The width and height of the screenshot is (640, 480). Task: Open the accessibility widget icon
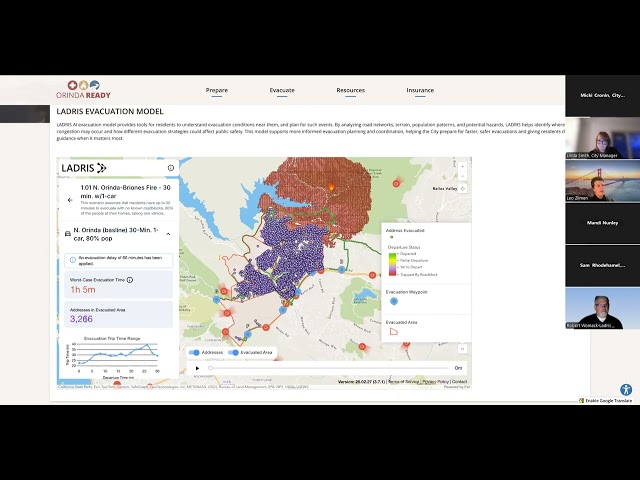tap(626, 389)
